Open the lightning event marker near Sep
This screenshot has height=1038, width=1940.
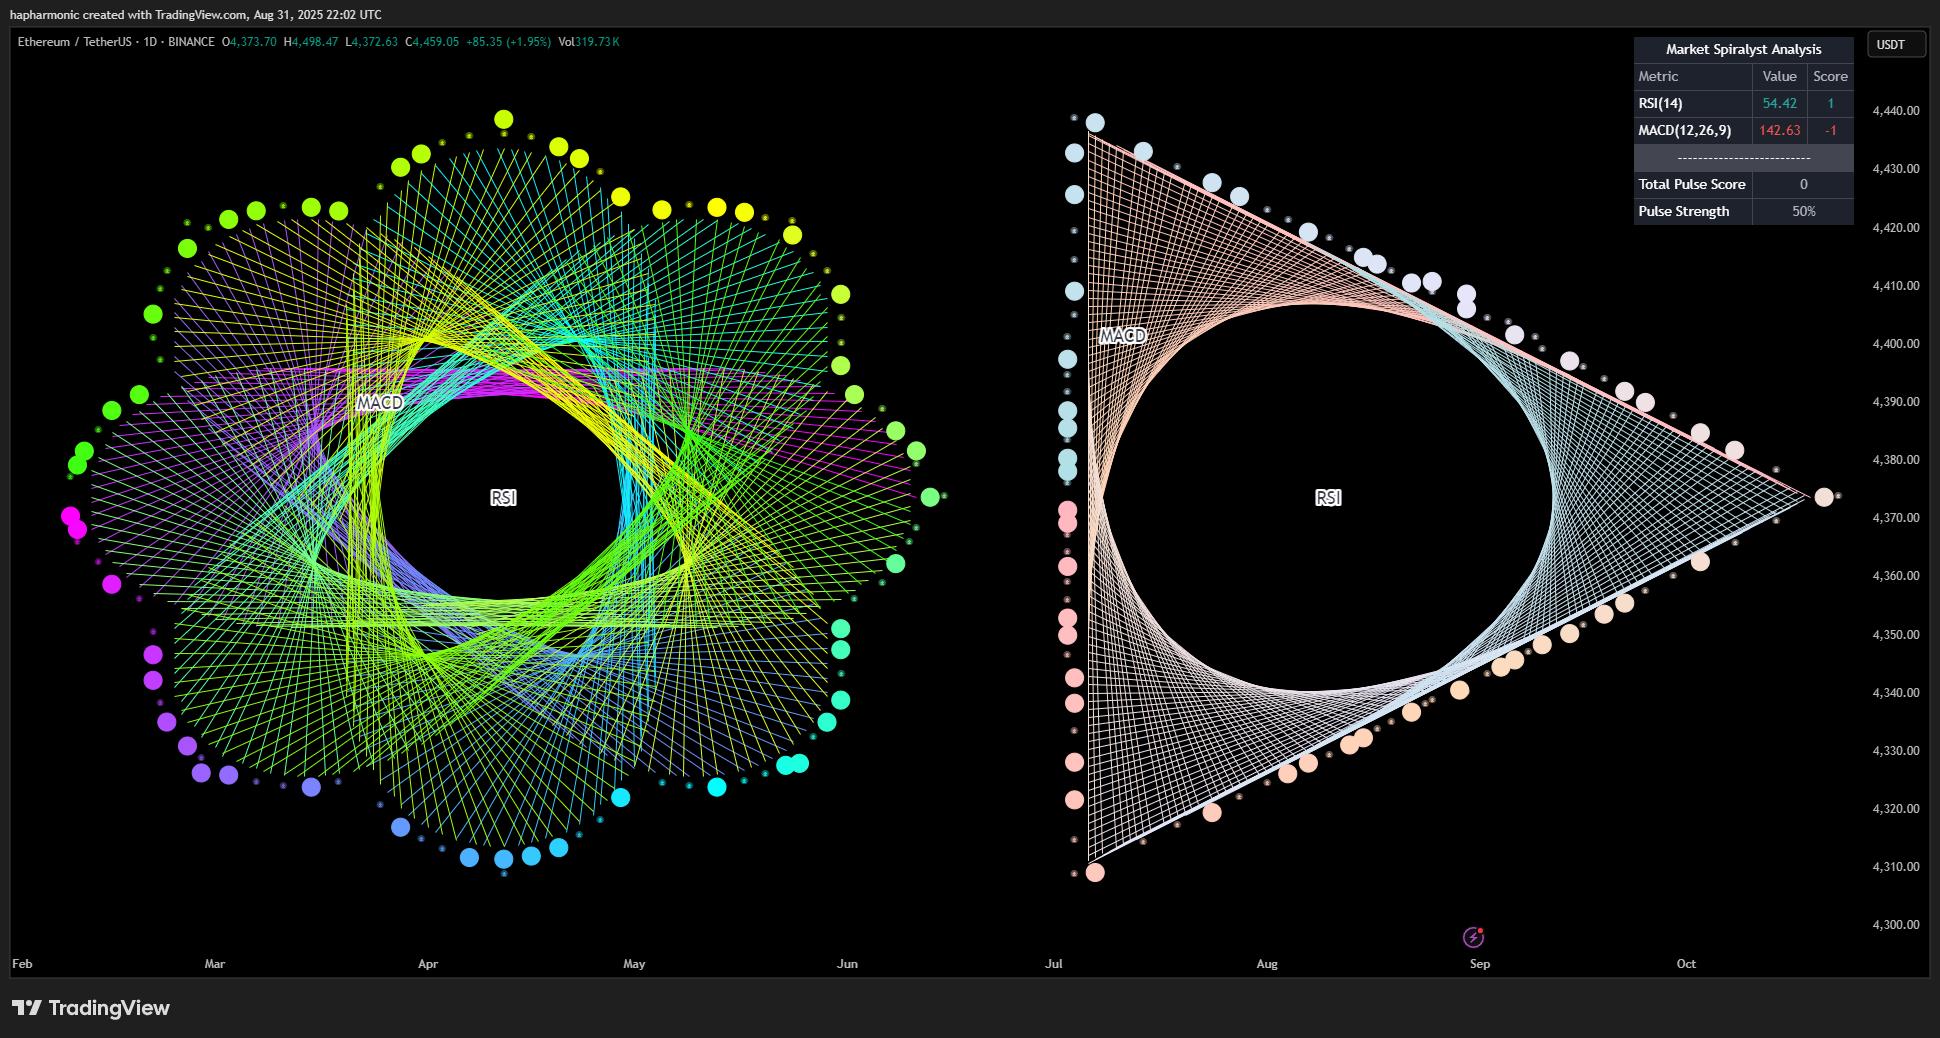1473,937
